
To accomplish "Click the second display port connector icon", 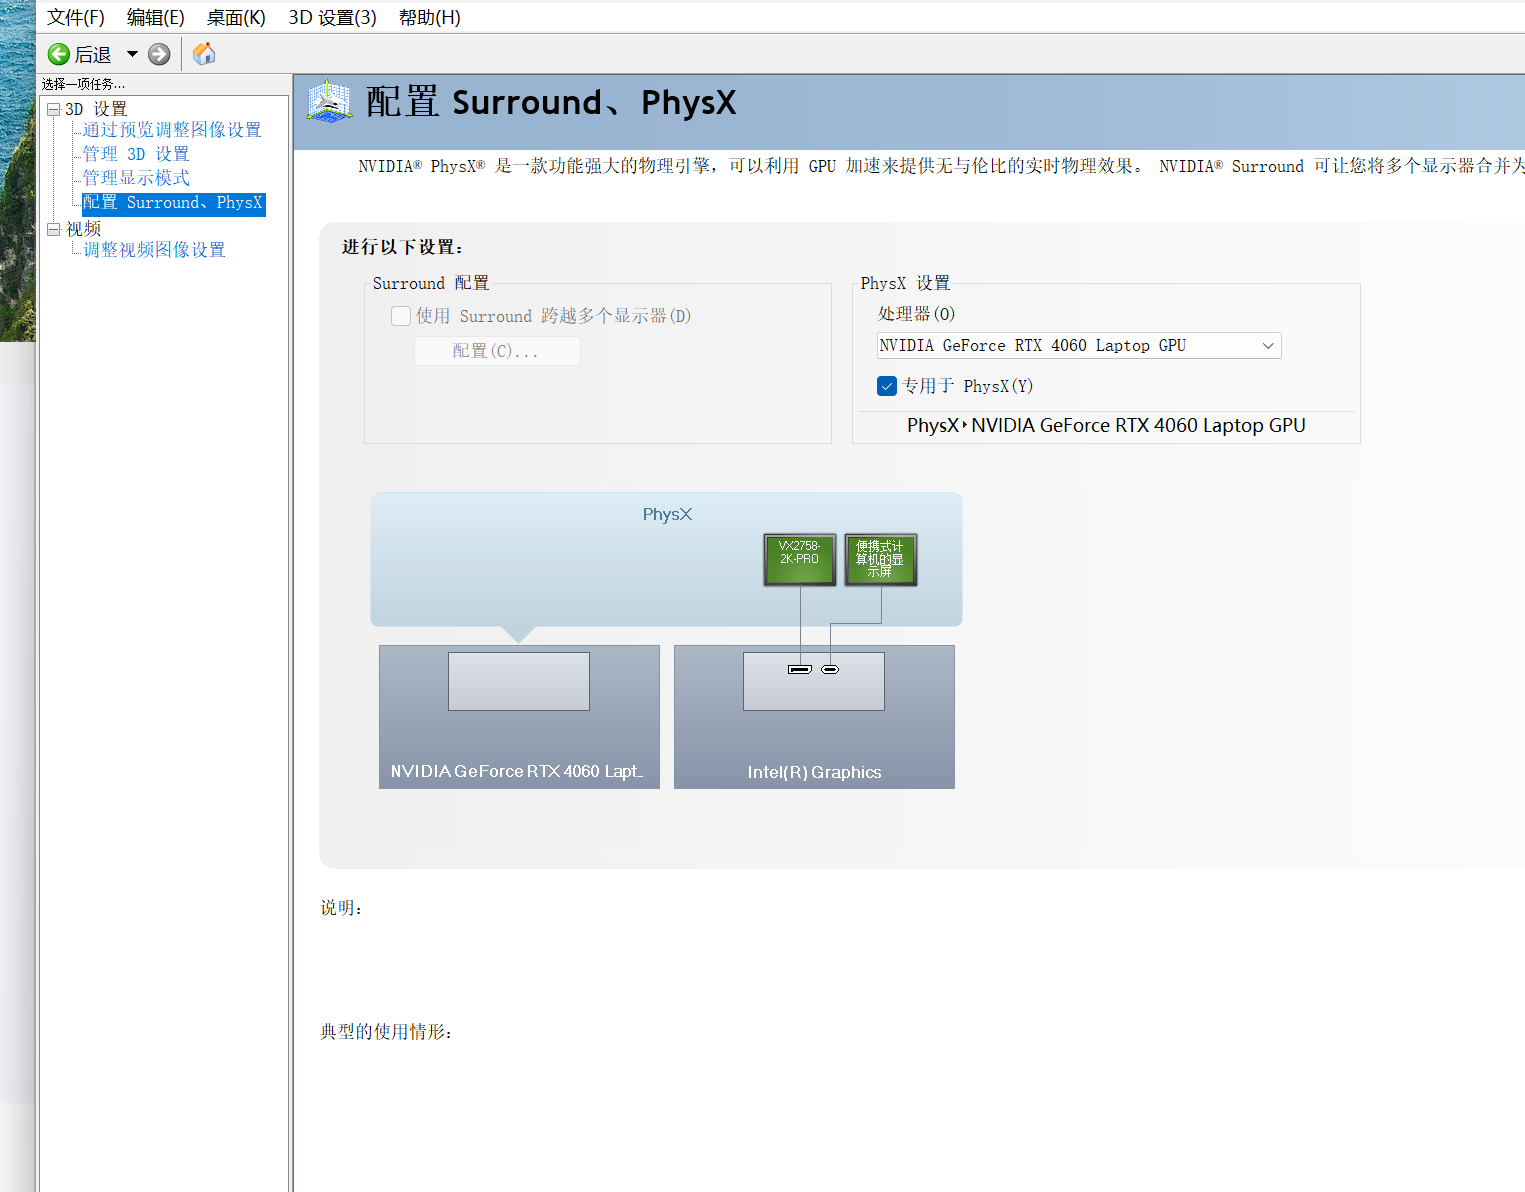I will pos(830,669).
